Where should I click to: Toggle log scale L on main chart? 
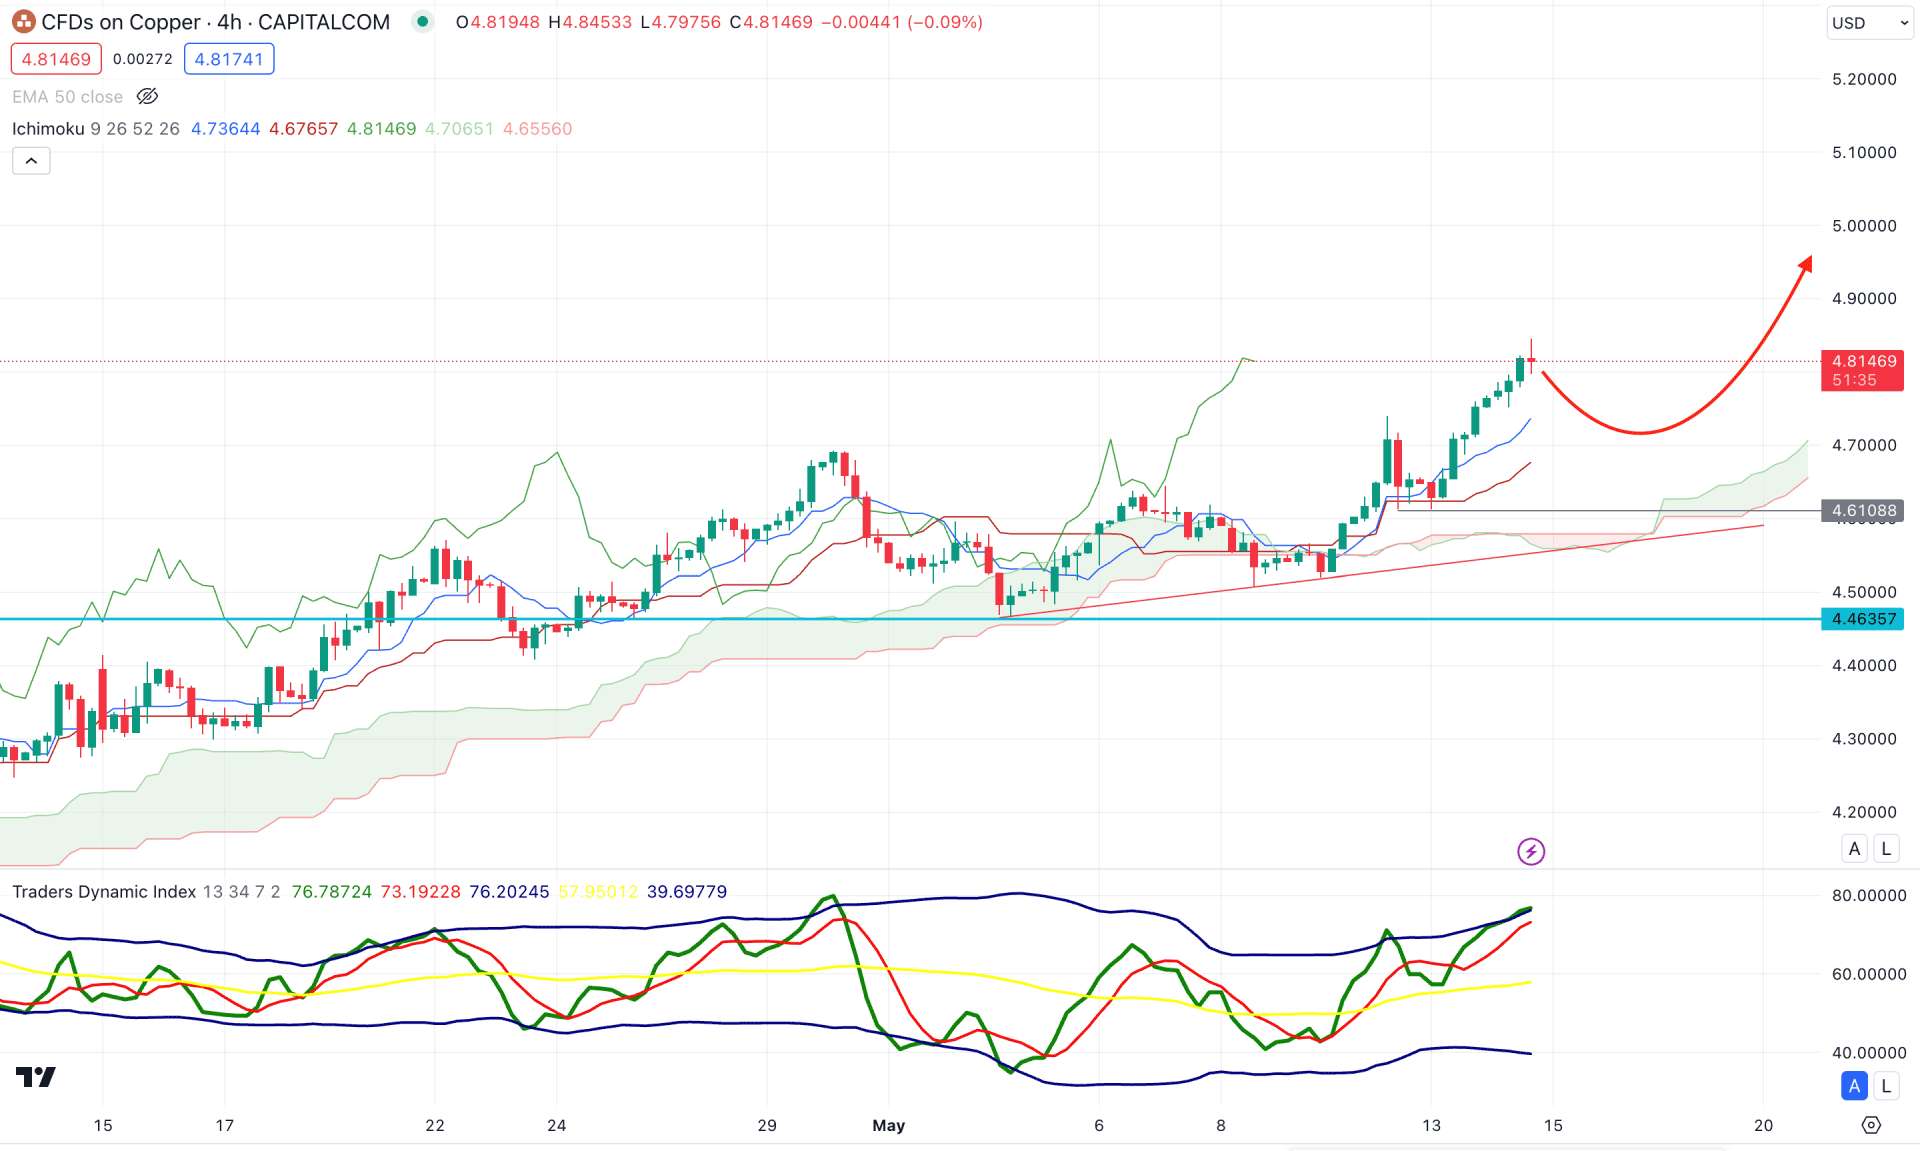[x=1886, y=849]
